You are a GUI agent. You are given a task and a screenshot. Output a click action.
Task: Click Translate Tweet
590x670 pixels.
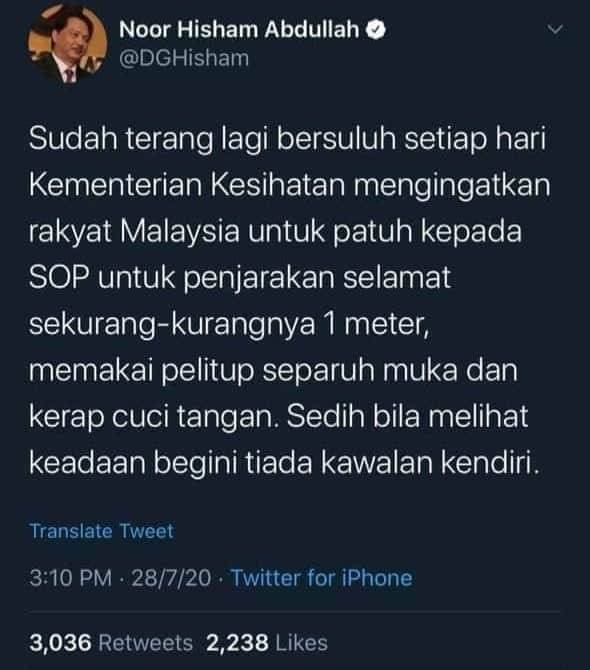pyautogui.click(x=102, y=531)
